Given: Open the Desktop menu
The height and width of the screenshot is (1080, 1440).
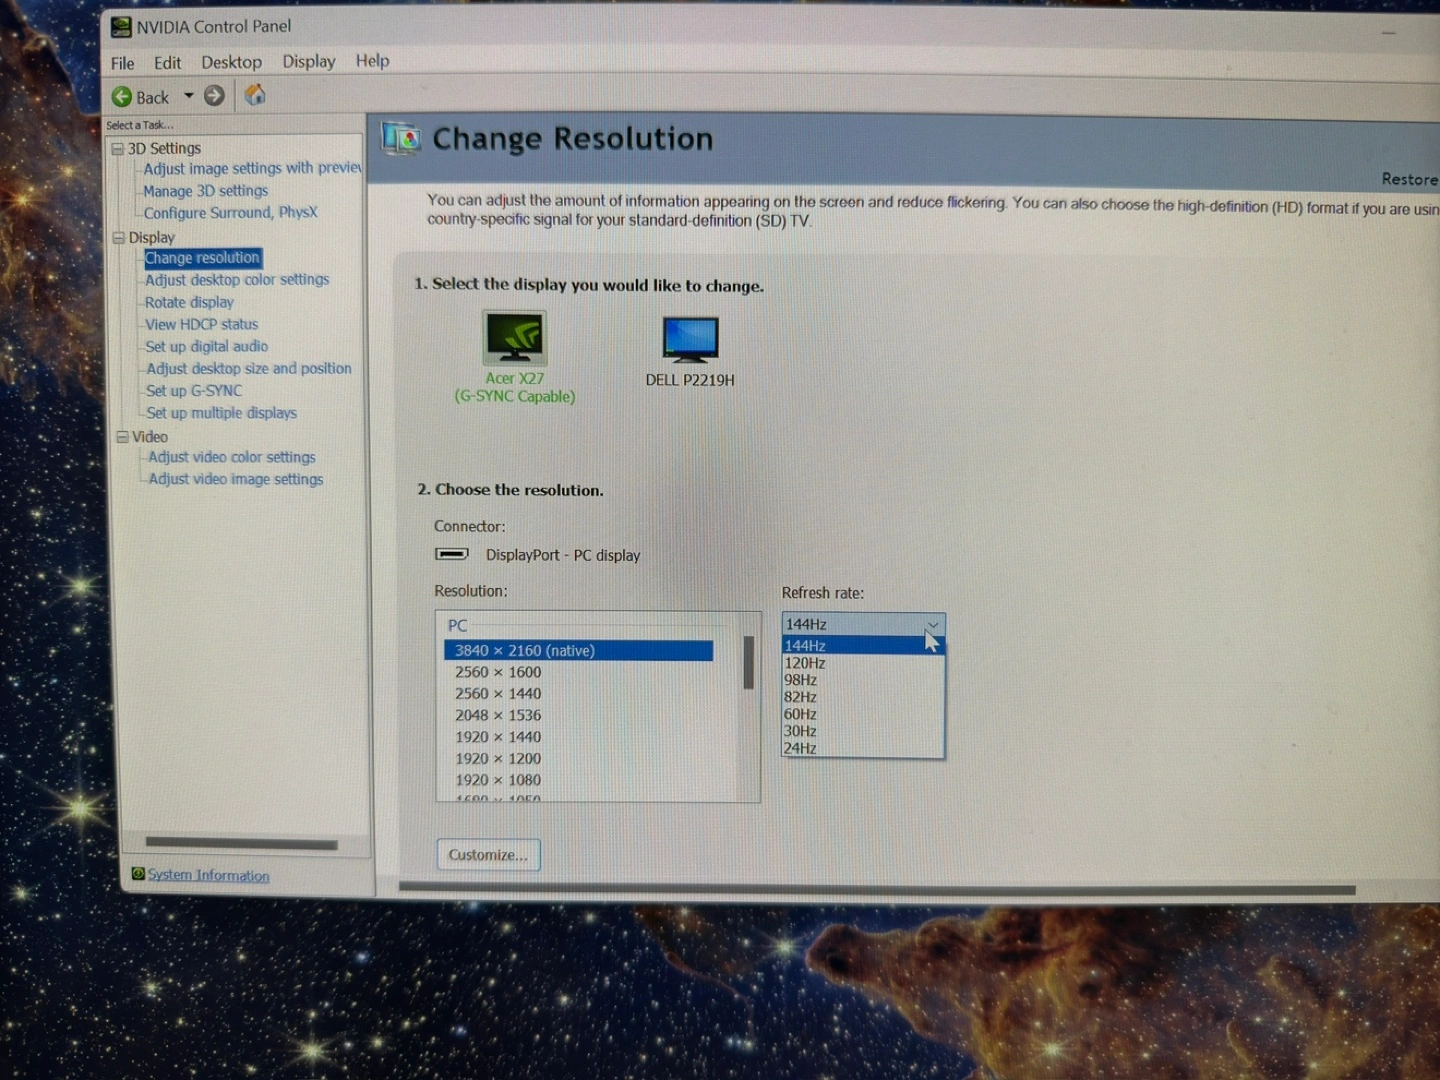Looking at the screenshot, I should (231, 62).
